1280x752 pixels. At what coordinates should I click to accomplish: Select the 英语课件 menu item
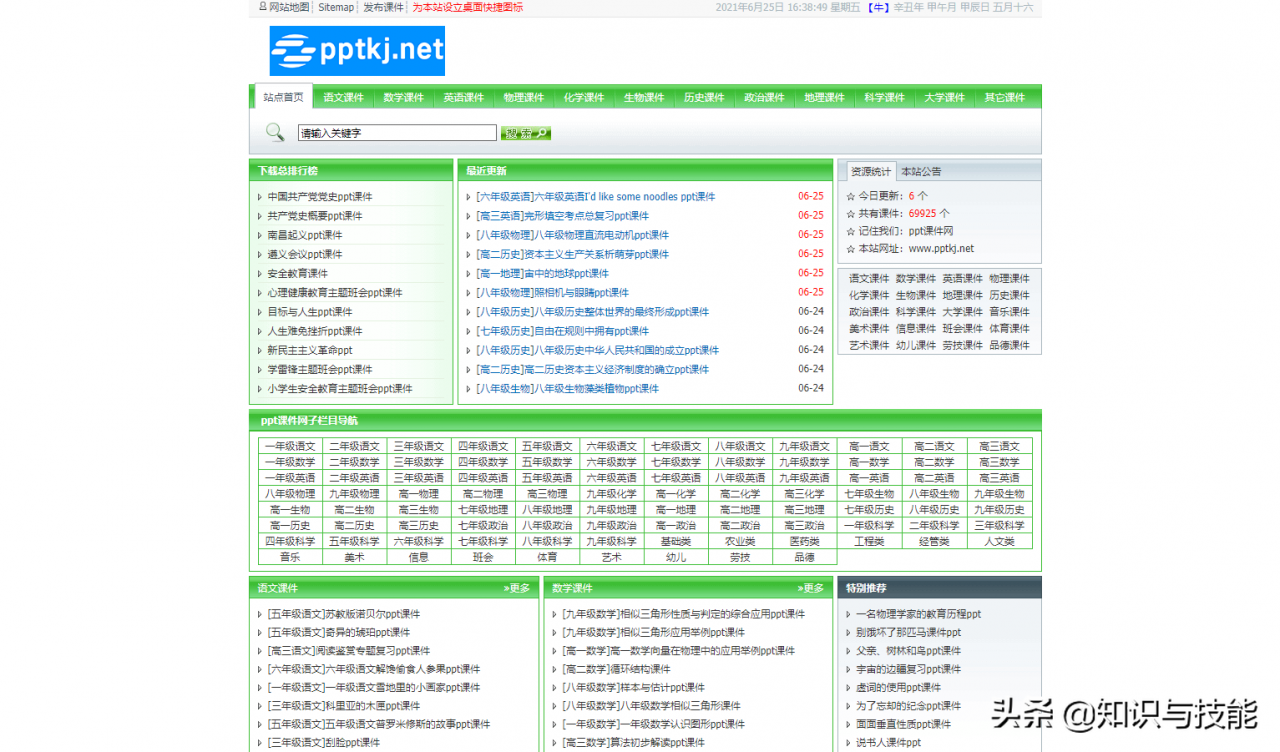tap(463, 97)
